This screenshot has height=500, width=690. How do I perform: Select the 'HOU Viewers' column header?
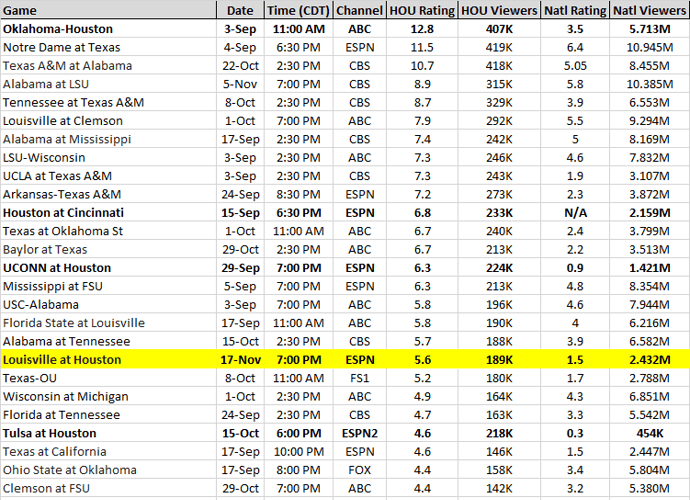click(x=499, y=10)
